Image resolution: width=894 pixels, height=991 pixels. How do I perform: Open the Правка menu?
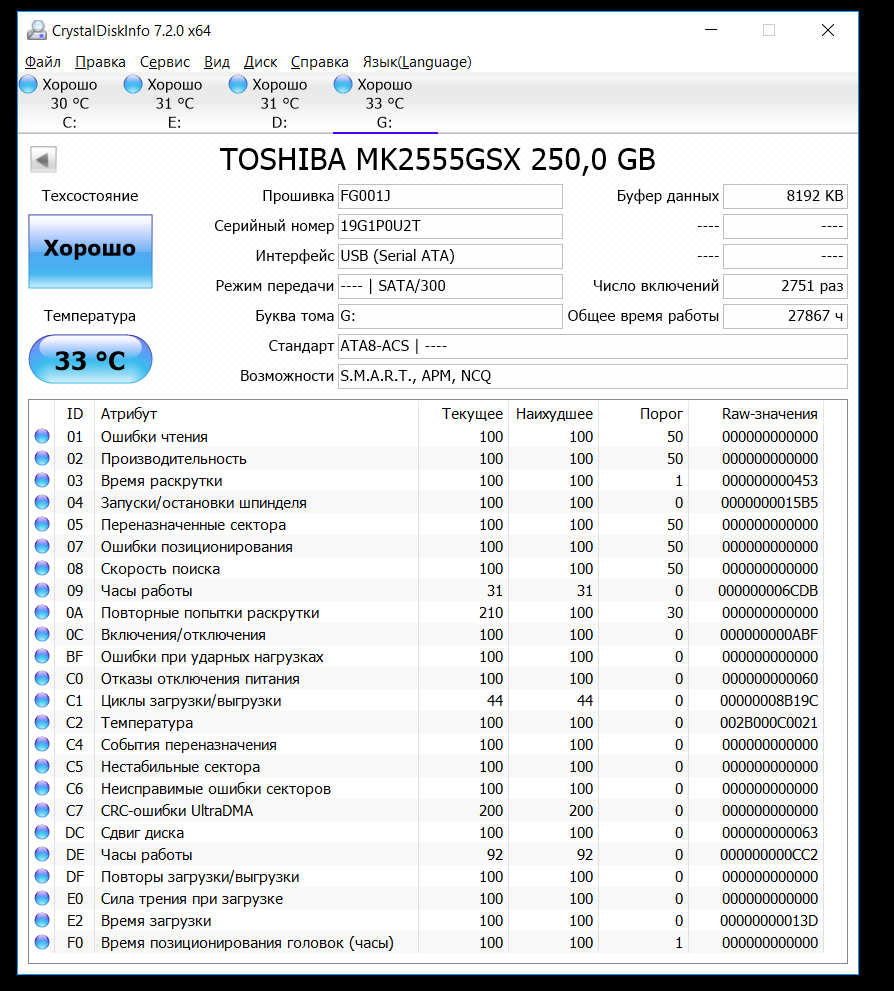[x=100, y=62]
